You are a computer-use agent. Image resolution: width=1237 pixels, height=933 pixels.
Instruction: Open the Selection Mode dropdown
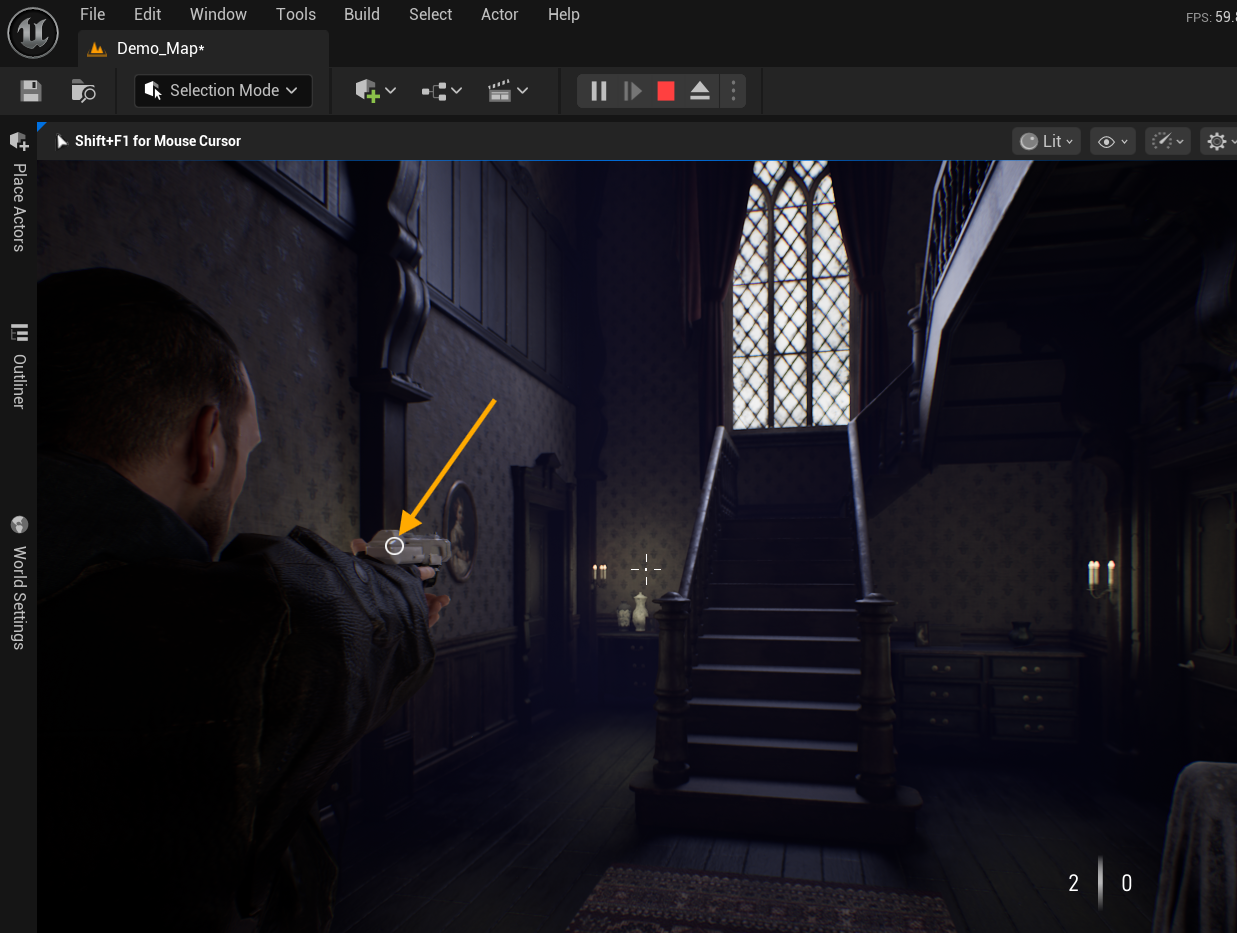(x=223, y=90)
